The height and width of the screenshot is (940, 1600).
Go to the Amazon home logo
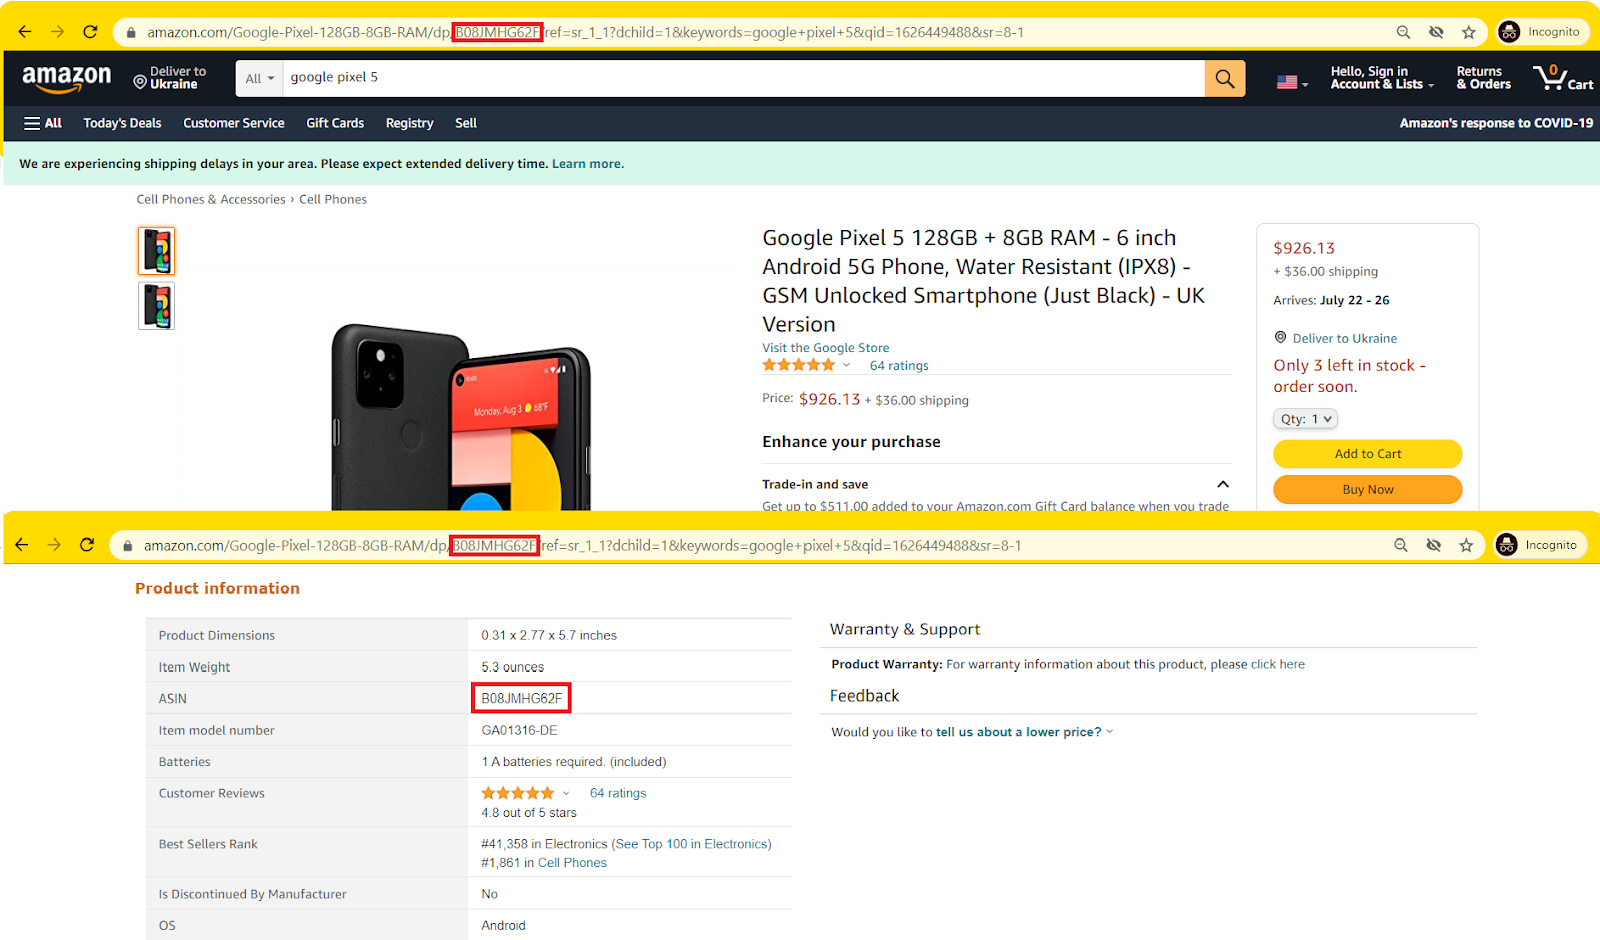pyautogui.click(x=67, y=78)
